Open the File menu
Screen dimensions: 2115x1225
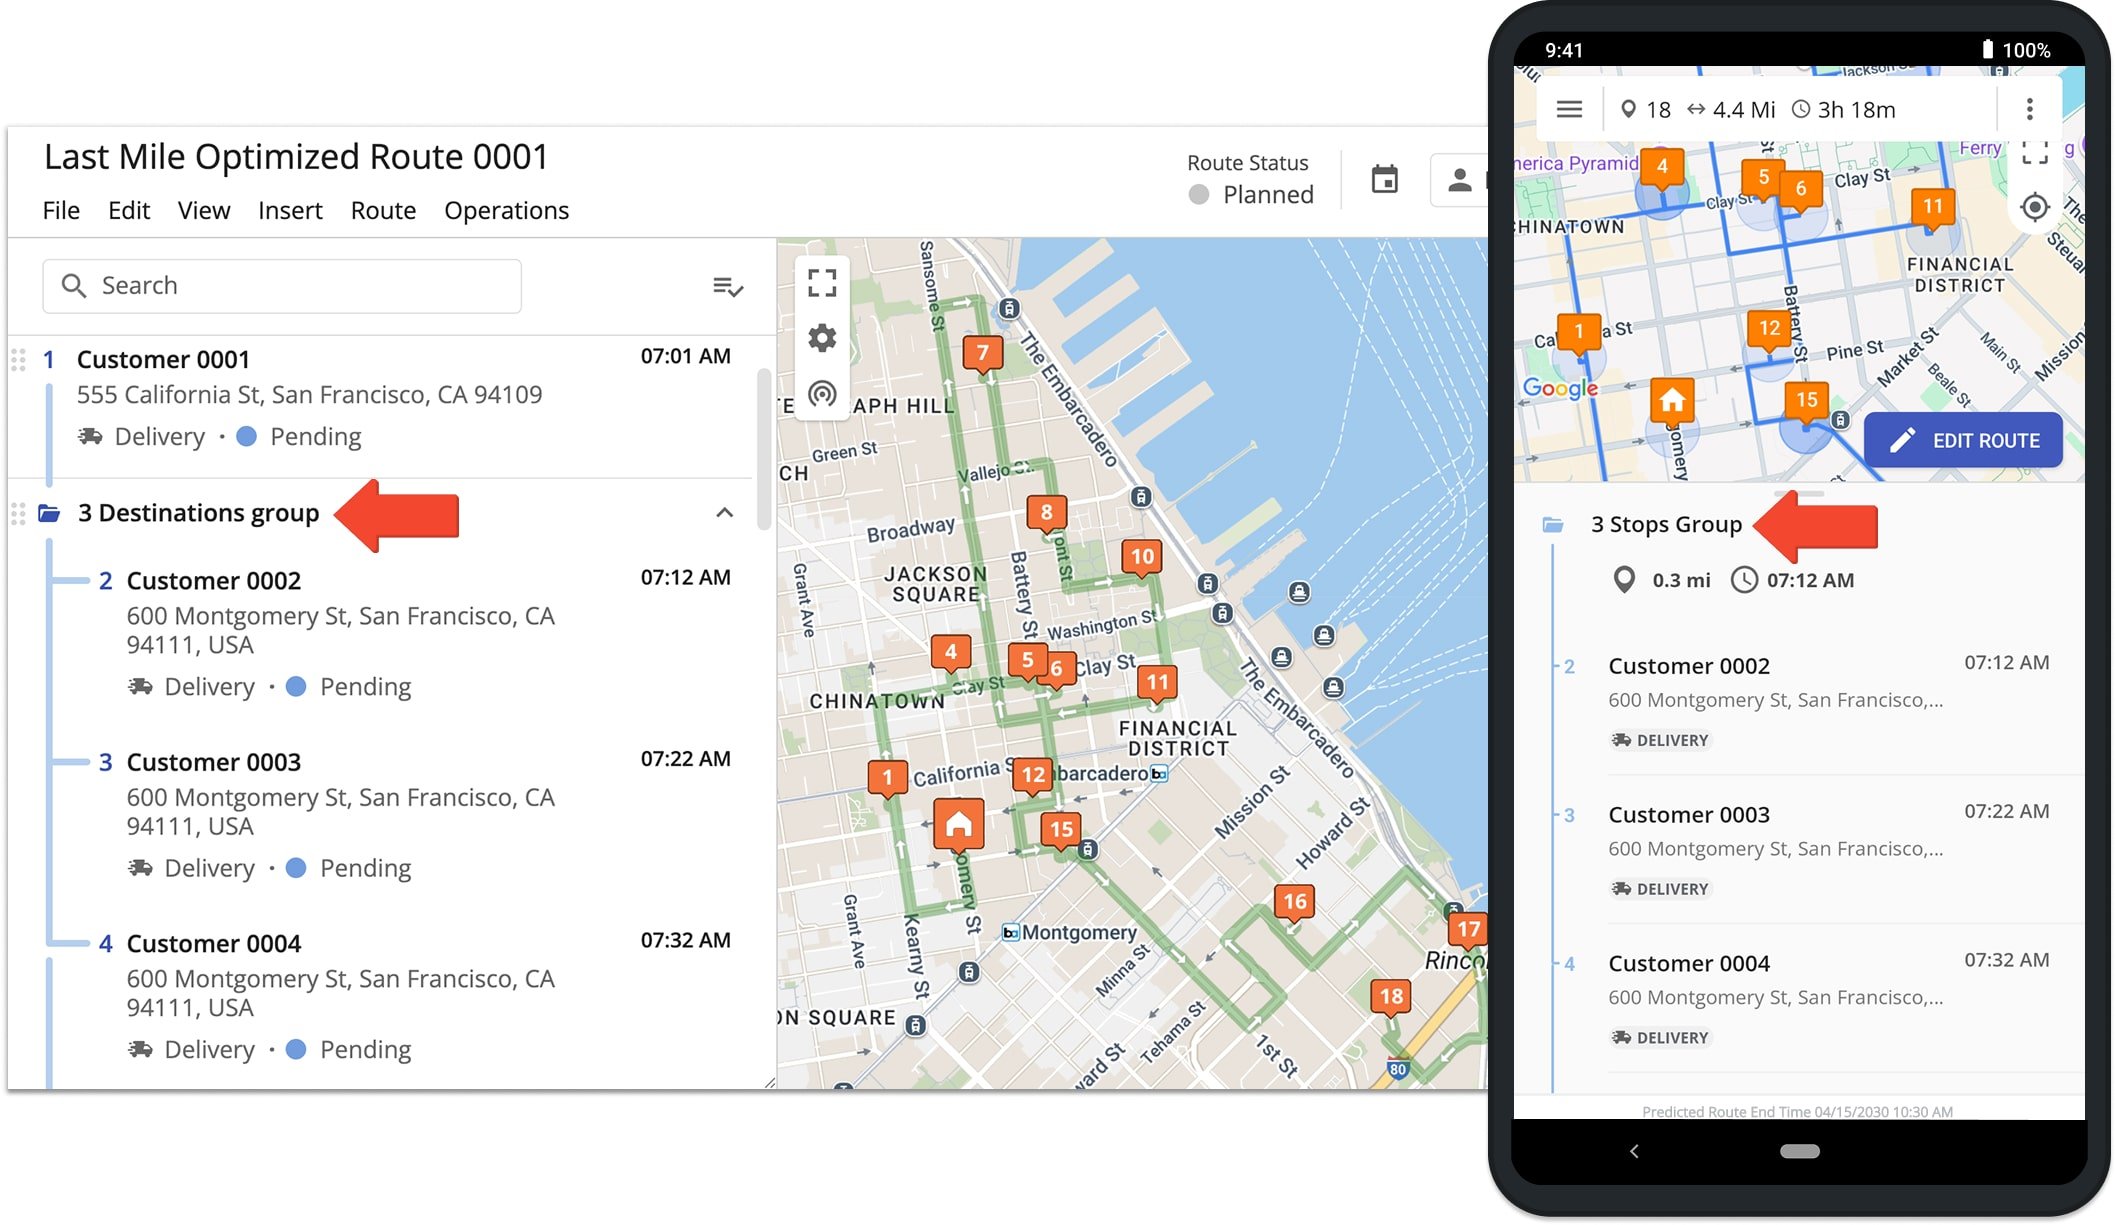point(61,210)
